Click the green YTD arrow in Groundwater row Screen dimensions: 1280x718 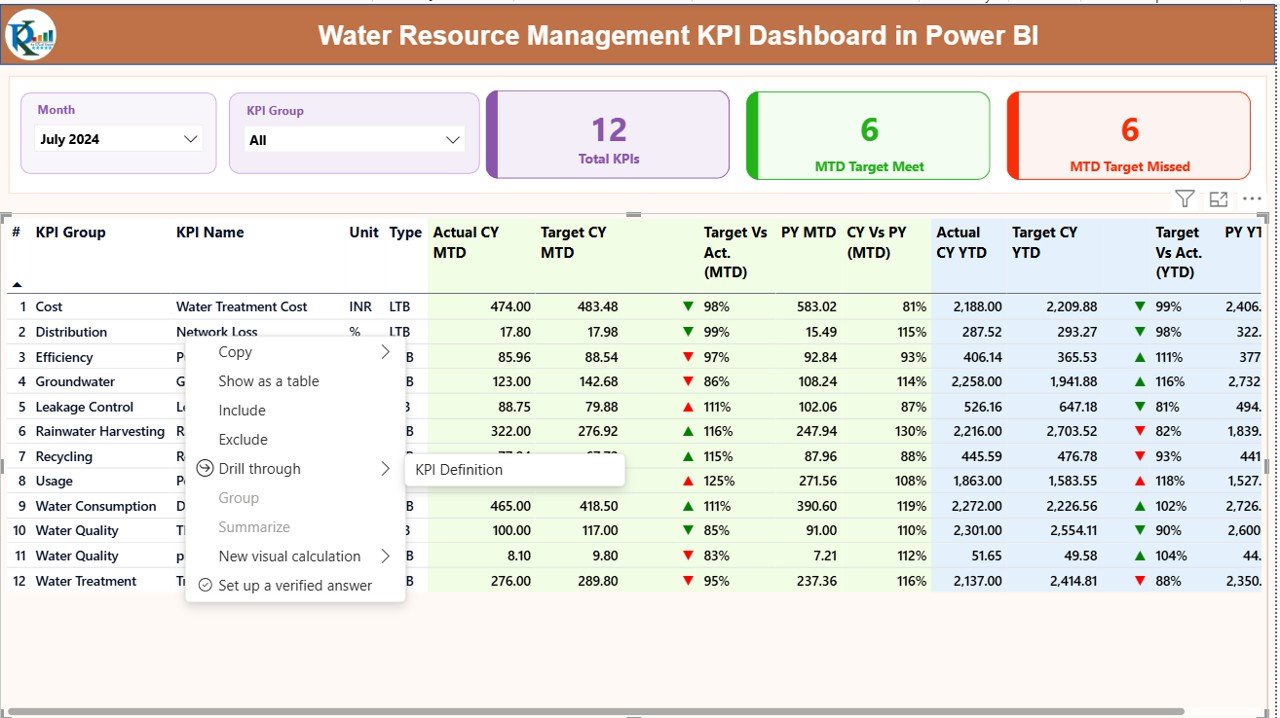tap(1140, 382)
